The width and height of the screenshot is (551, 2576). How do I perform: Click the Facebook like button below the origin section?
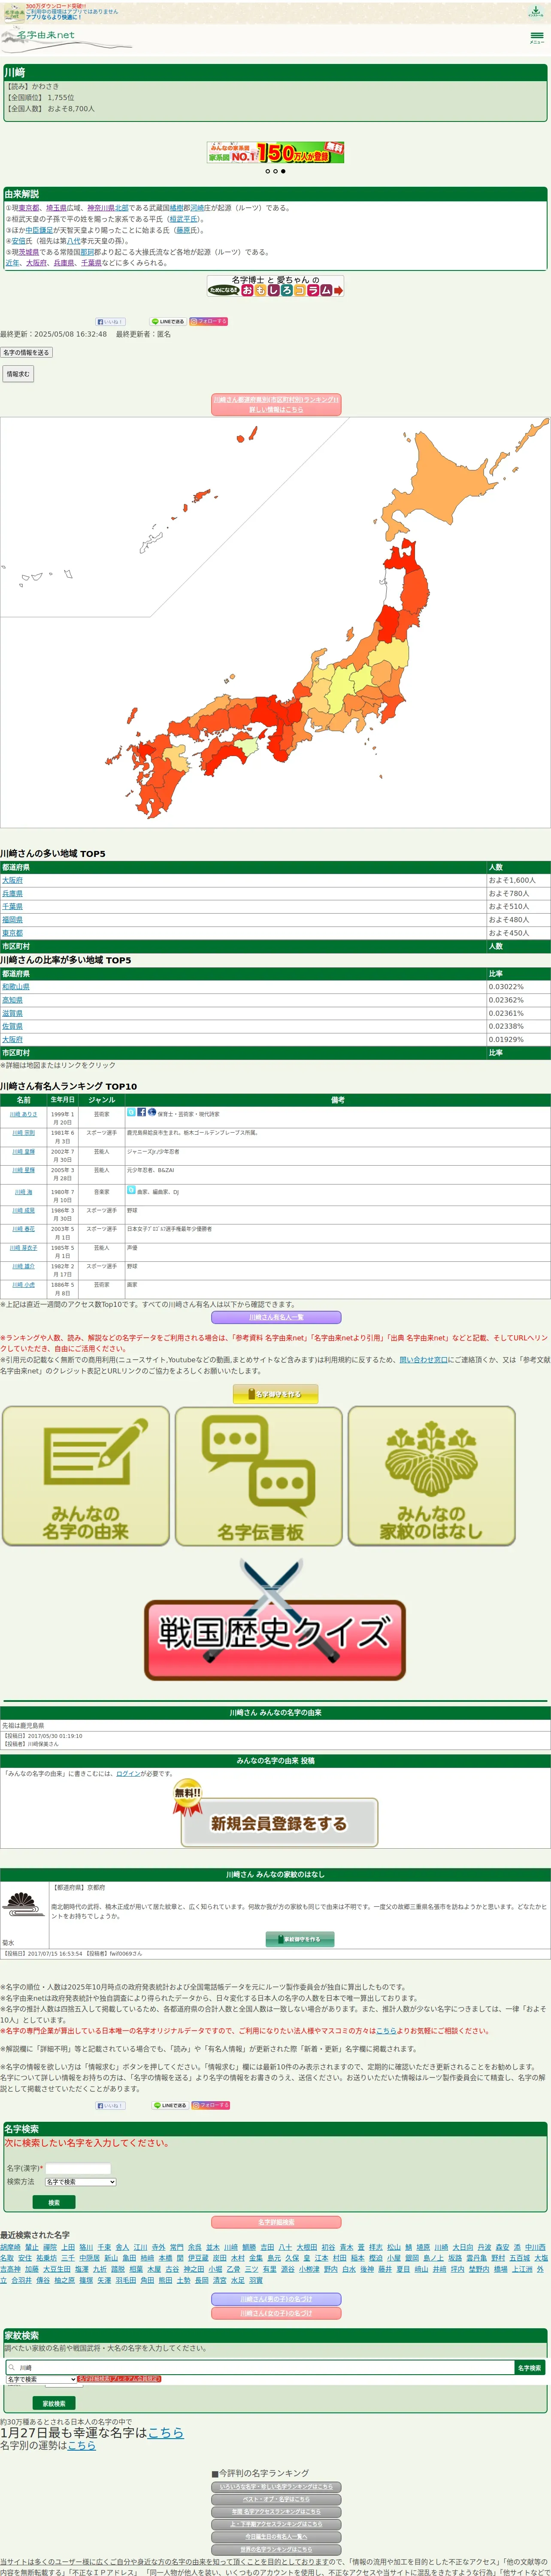click(x=110, y=322)
